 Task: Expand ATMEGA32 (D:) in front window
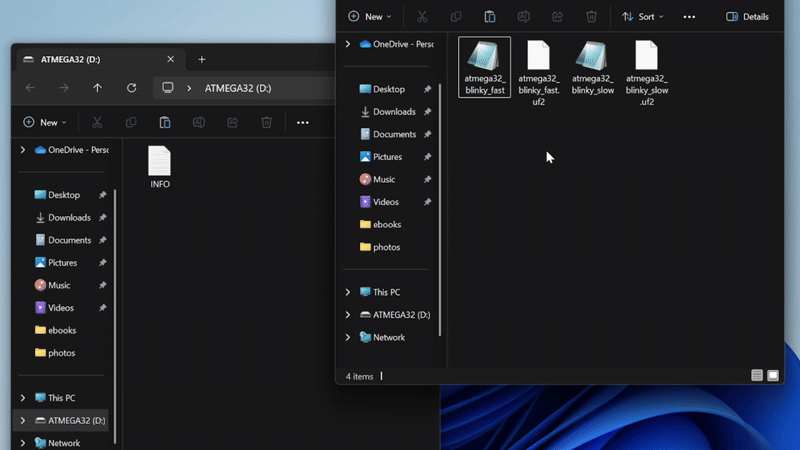(x=348, y=315)
